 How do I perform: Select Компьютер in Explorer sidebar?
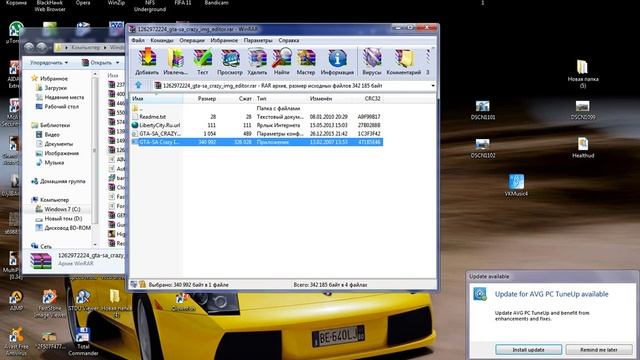(51, 200)
